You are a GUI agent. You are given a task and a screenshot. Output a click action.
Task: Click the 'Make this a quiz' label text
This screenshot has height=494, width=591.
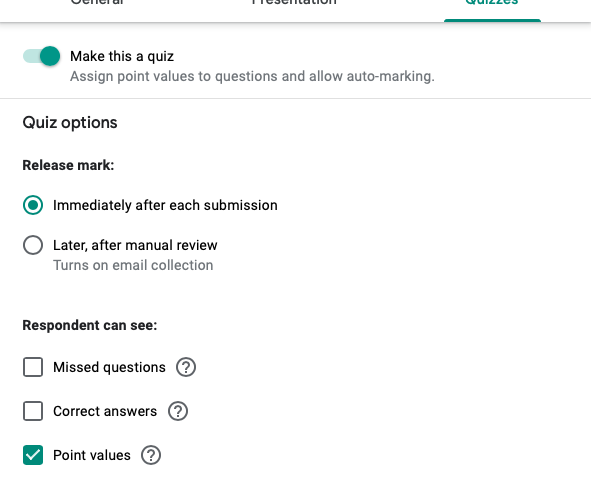click(122, 56)
